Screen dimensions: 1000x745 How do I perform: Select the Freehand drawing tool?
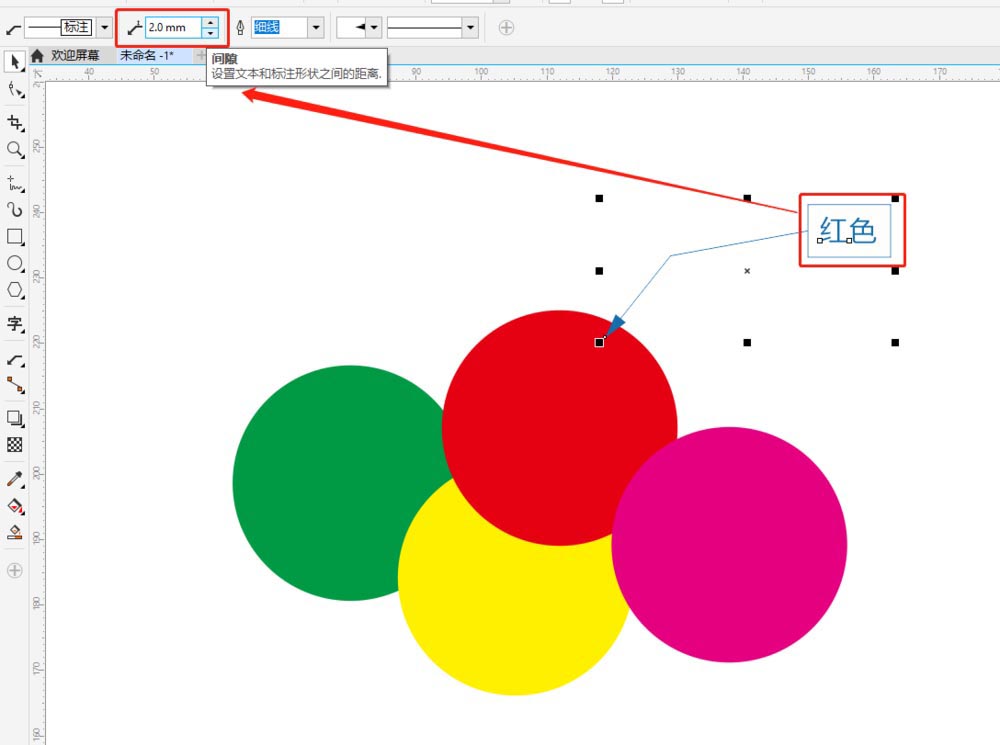(x=15, y=184)
